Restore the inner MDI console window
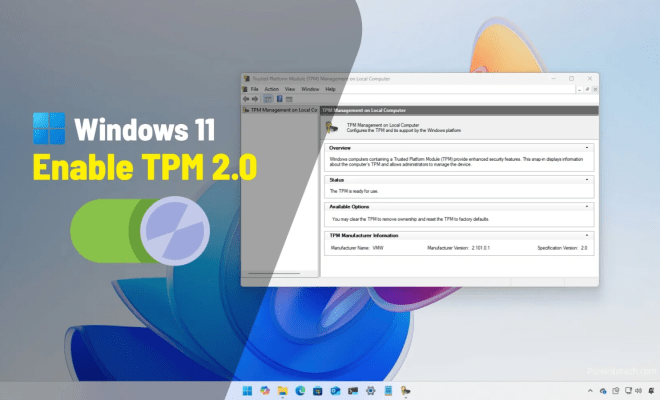This screenshot has width=660, height=400. (x=587, y=89)
